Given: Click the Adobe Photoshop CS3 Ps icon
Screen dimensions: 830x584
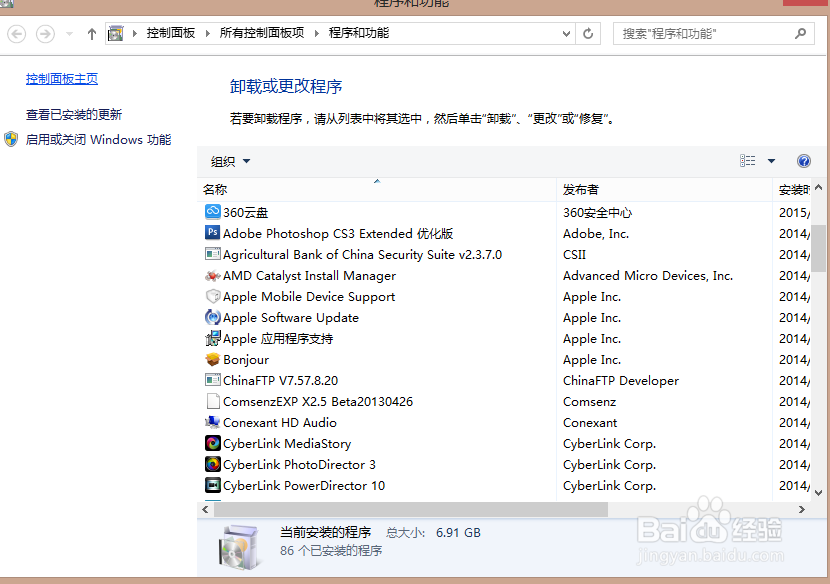Looking at the screenshot, I should tap(212, 232).
